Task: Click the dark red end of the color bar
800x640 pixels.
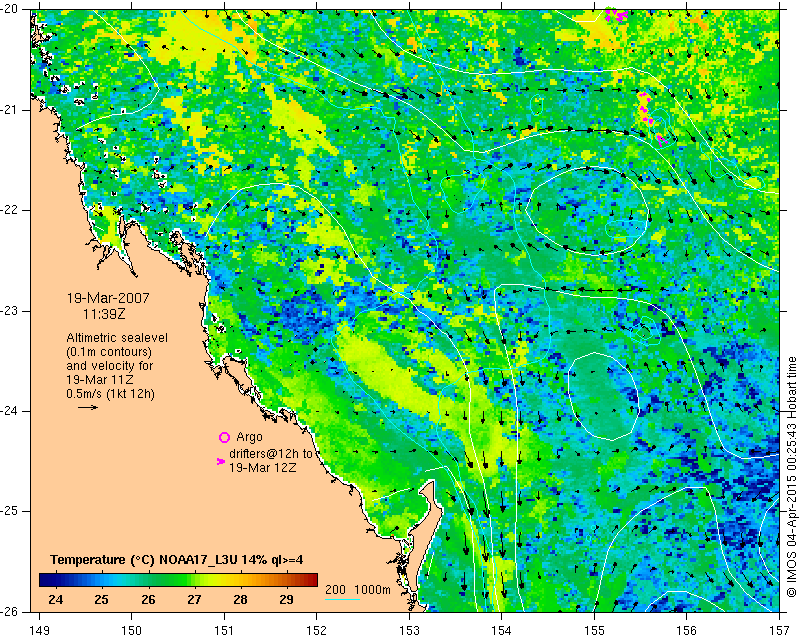Action: click(312, 580)
